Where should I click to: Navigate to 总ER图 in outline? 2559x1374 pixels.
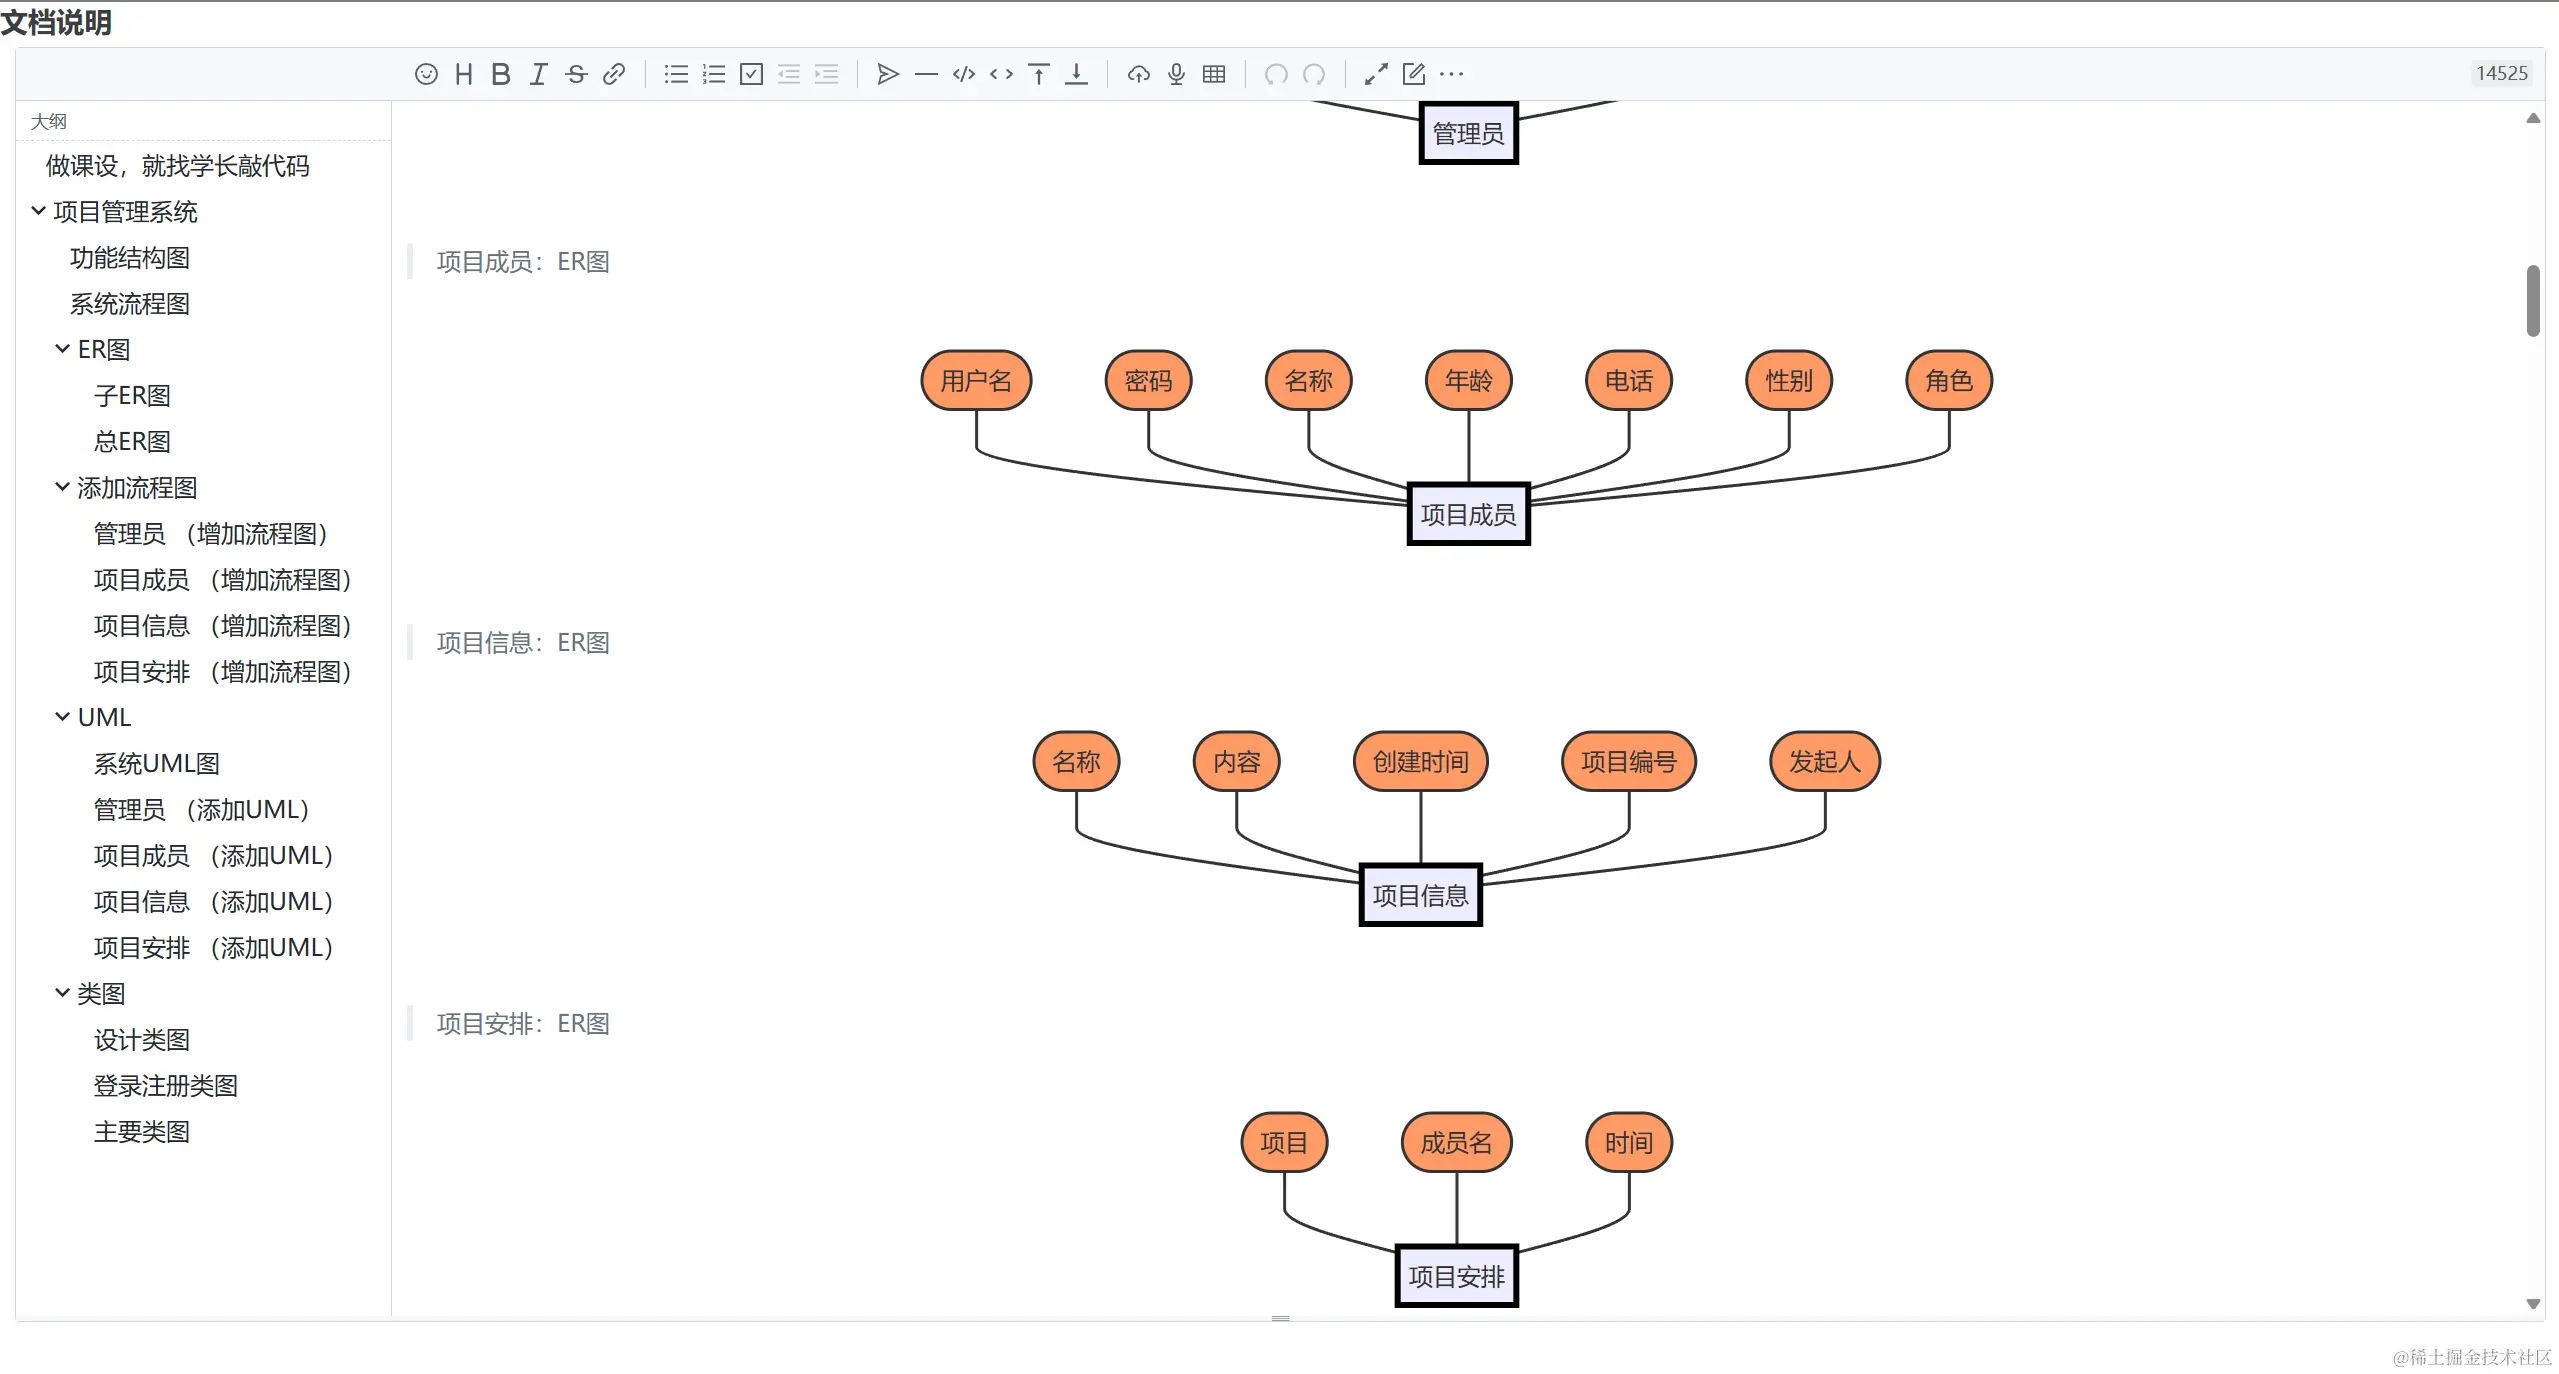(x=131, y=442)
